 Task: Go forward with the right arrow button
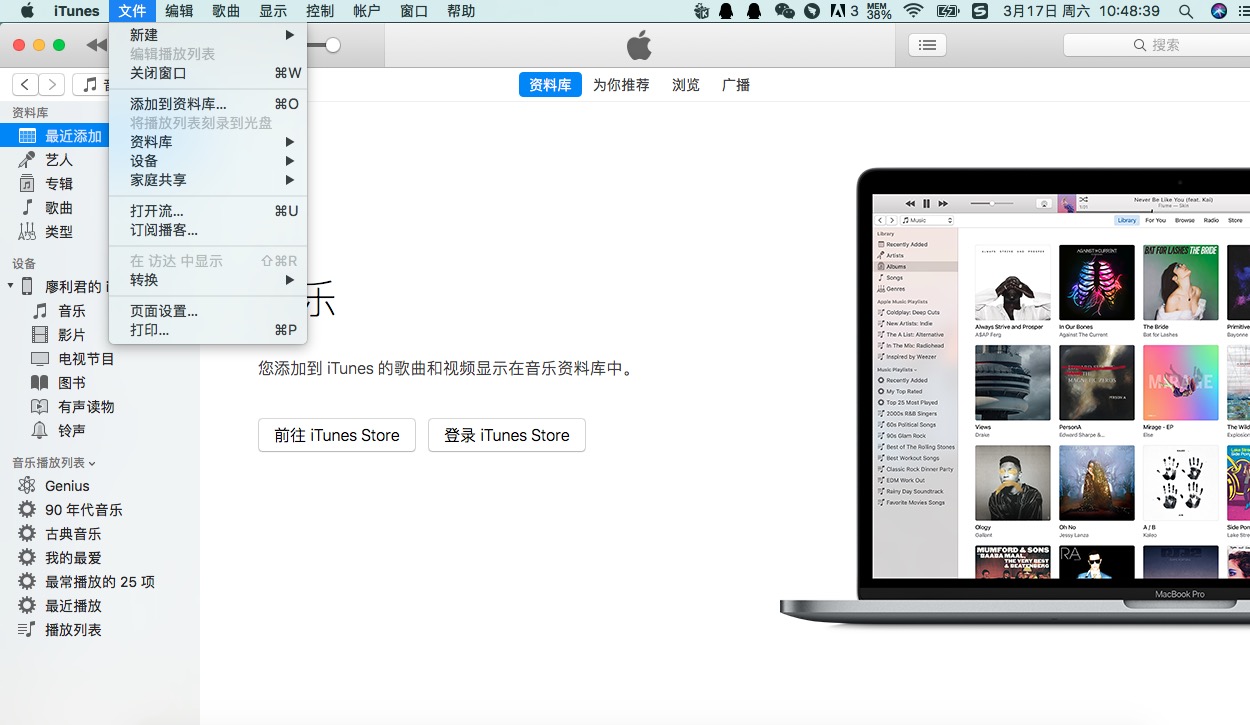[51, 85]
